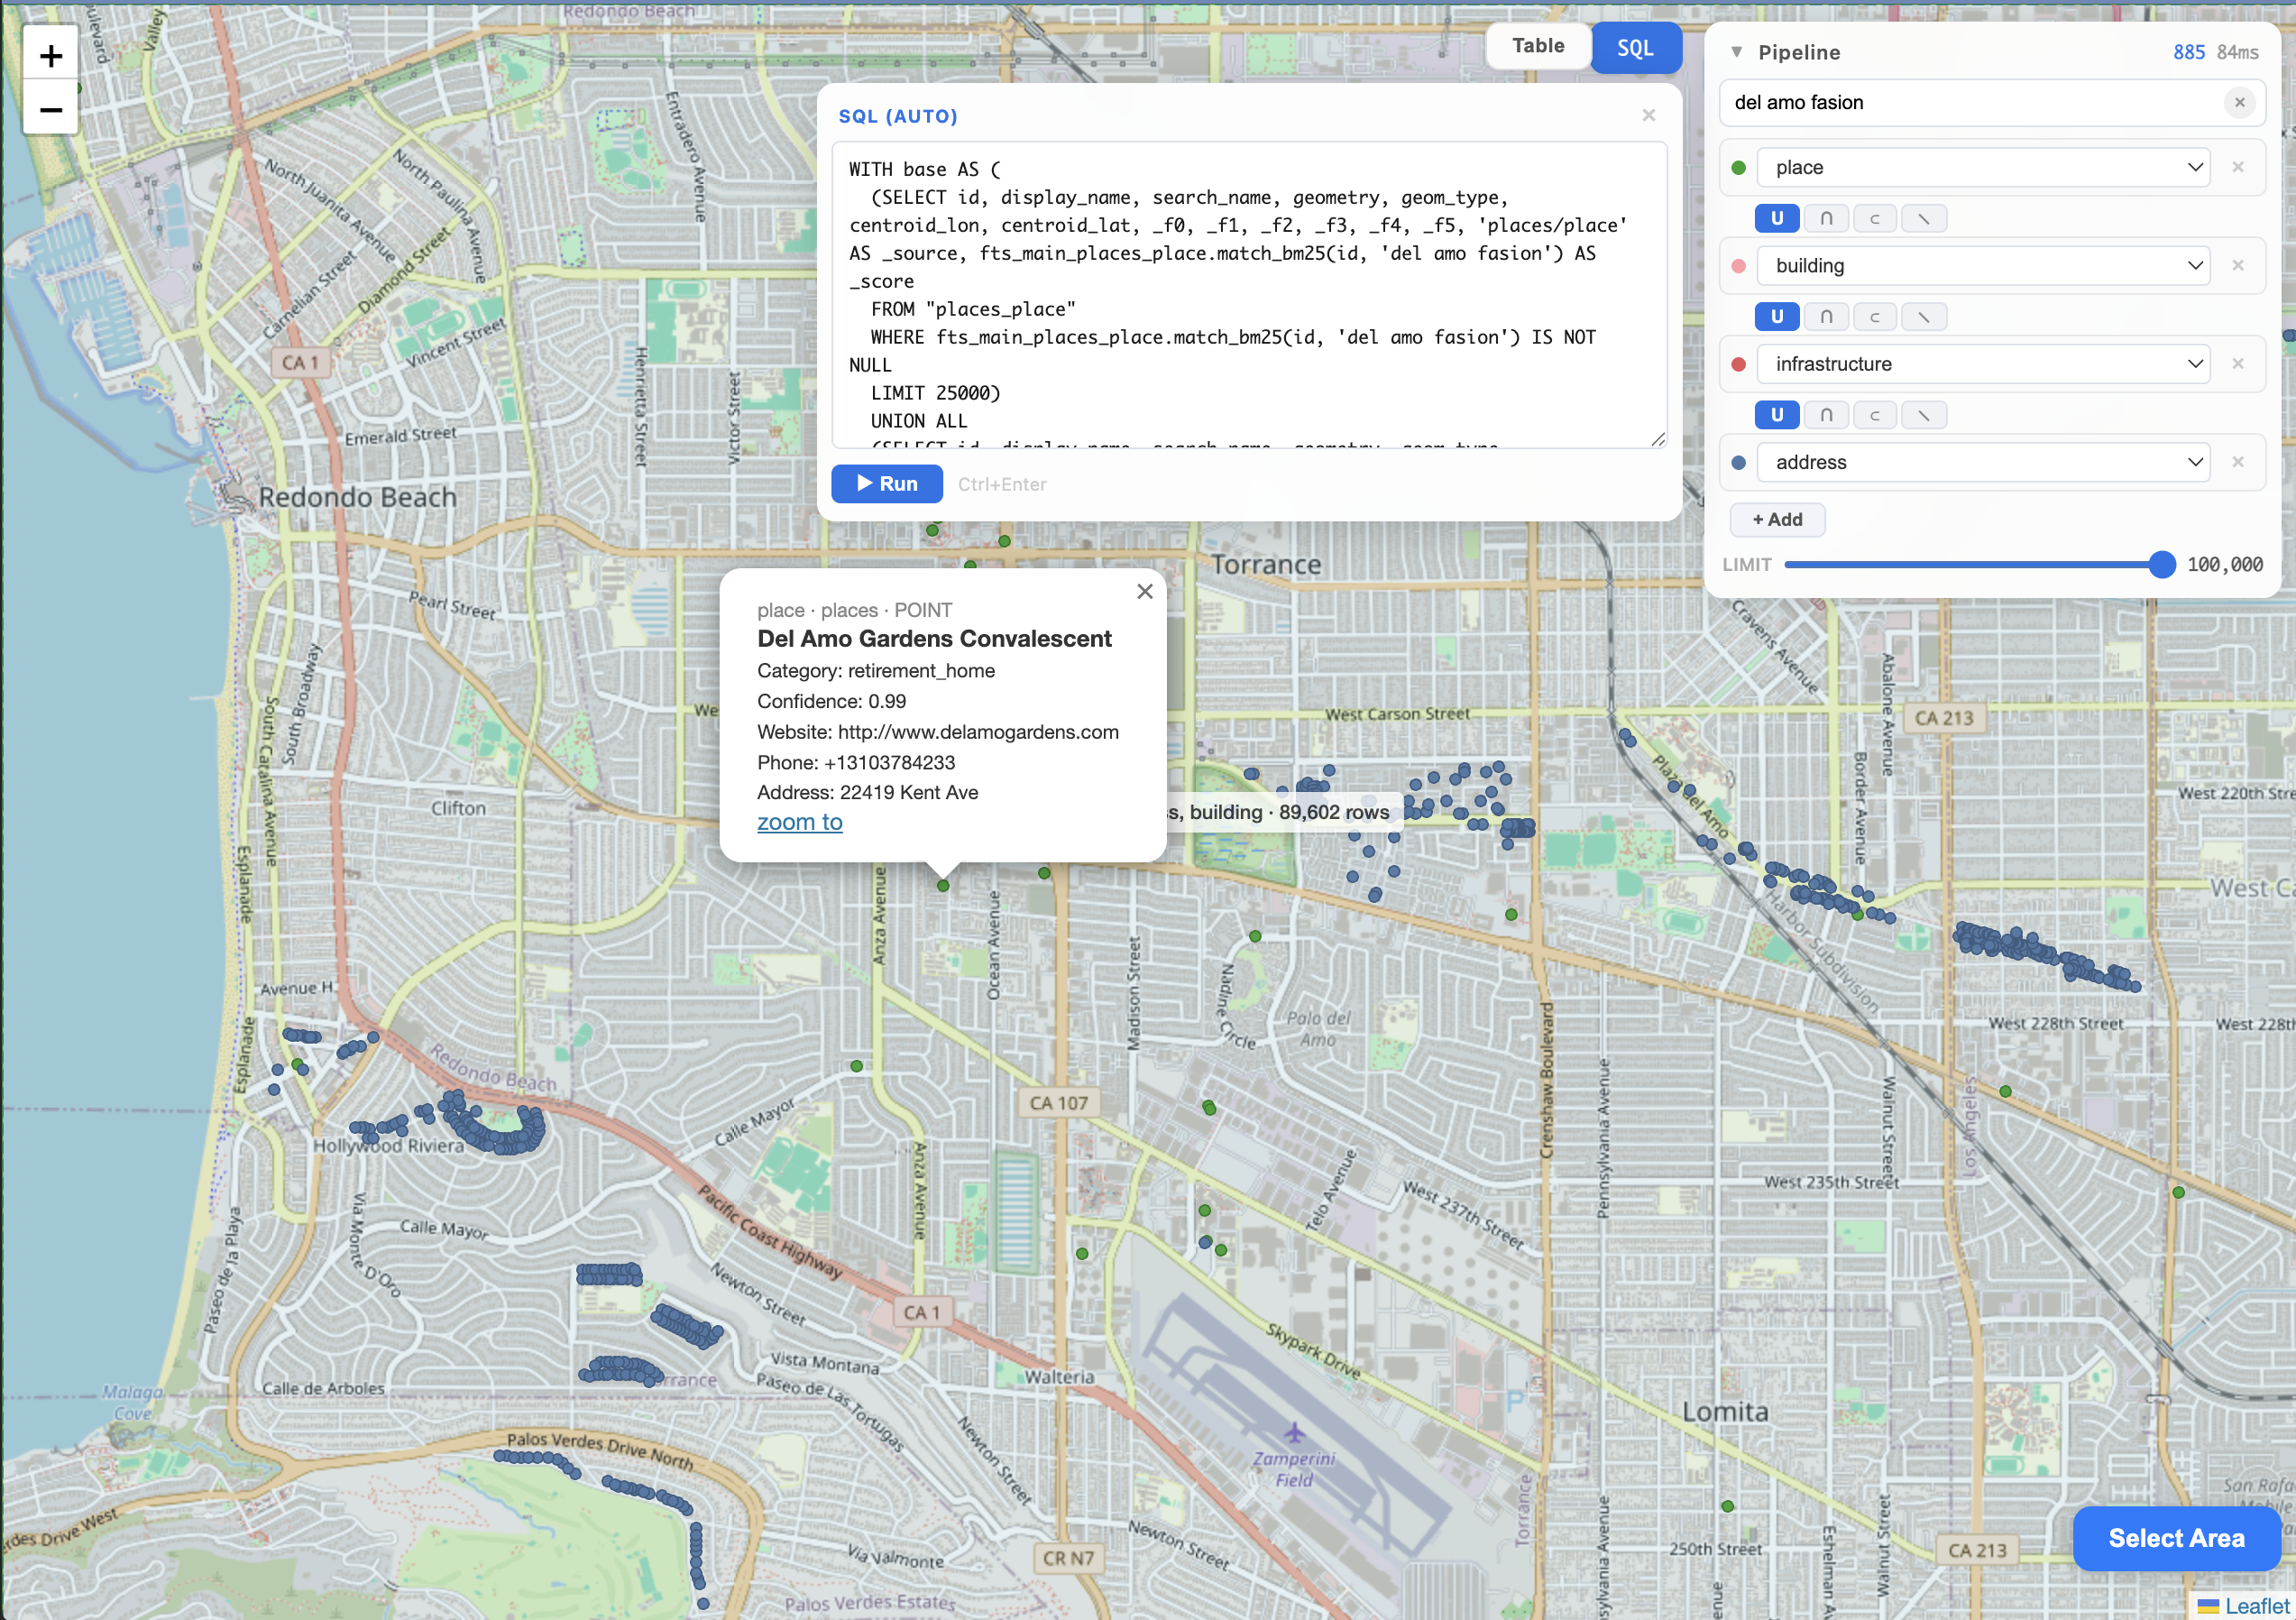This screenshot has width=2296, height=1620.
Task: Select subset operator below building layer
Action: pos(1875,317)
